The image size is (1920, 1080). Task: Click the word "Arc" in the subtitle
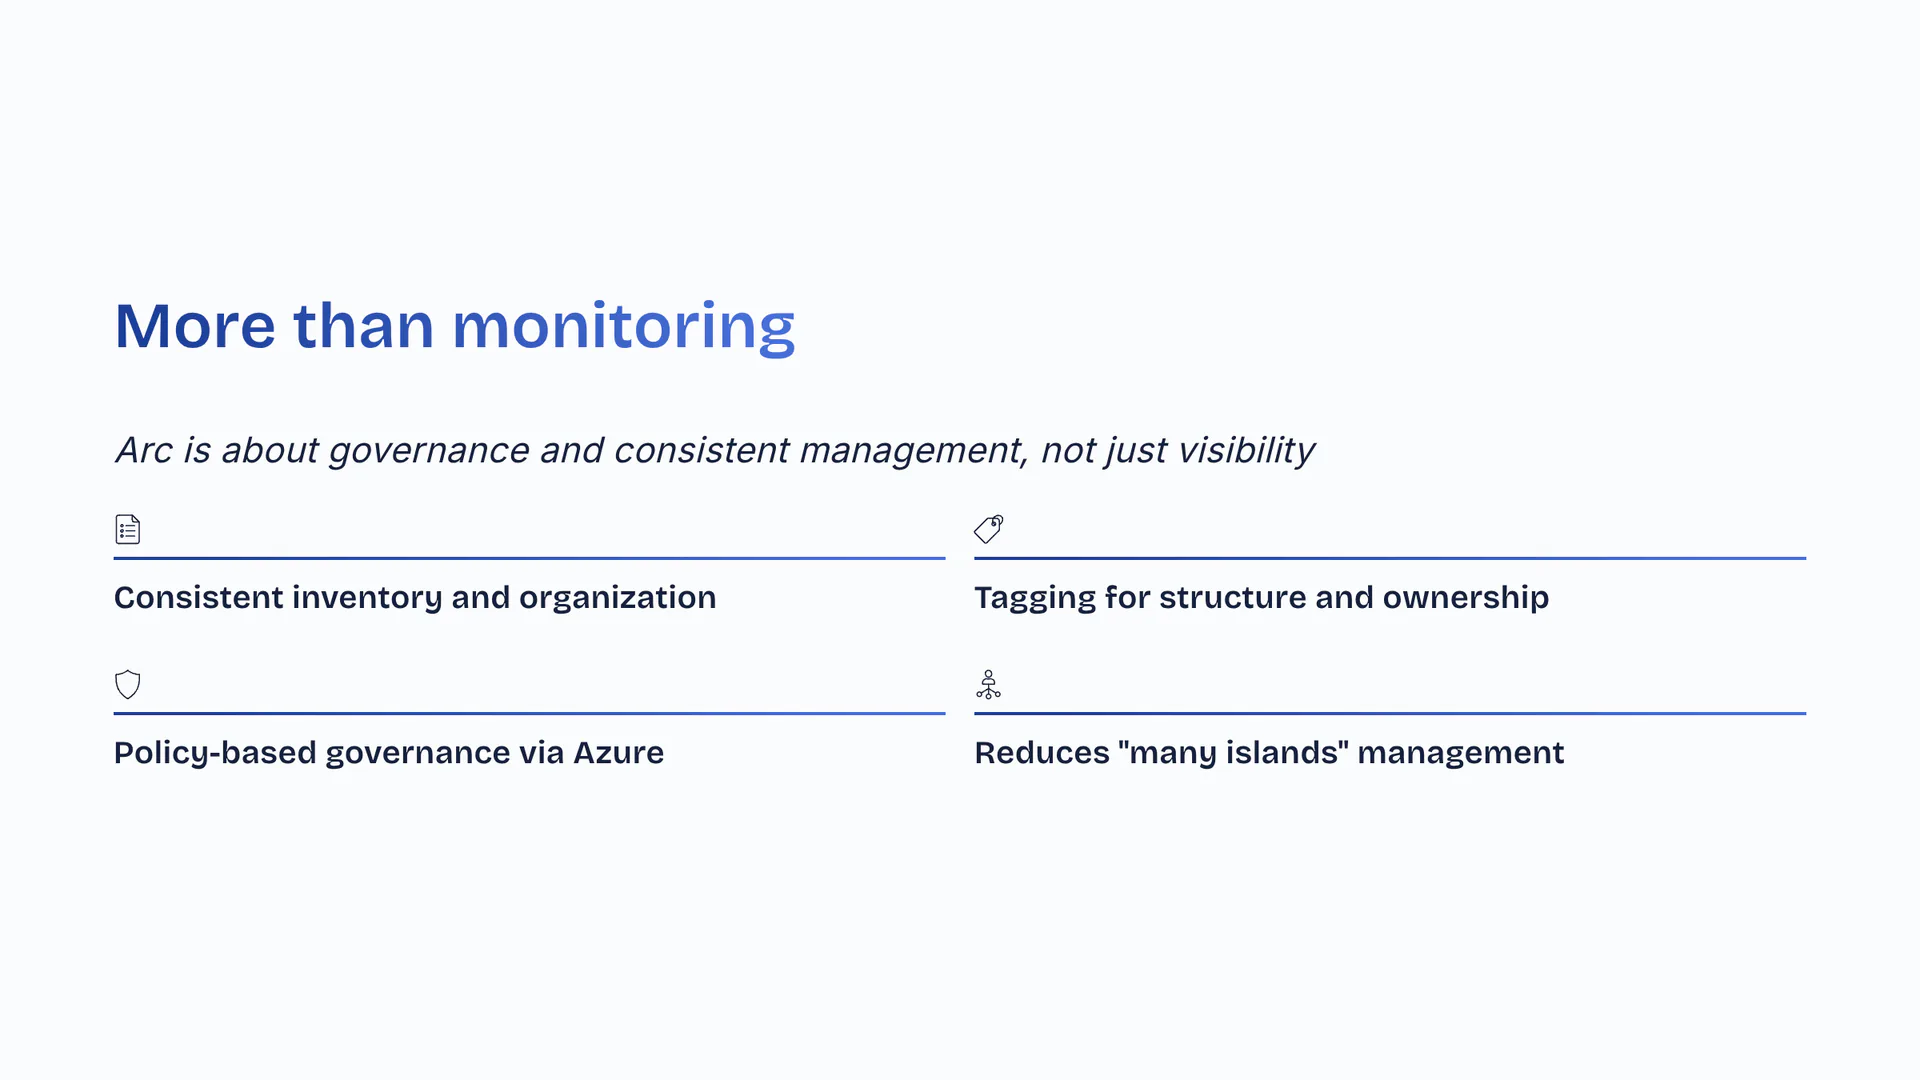coord(144,451)
